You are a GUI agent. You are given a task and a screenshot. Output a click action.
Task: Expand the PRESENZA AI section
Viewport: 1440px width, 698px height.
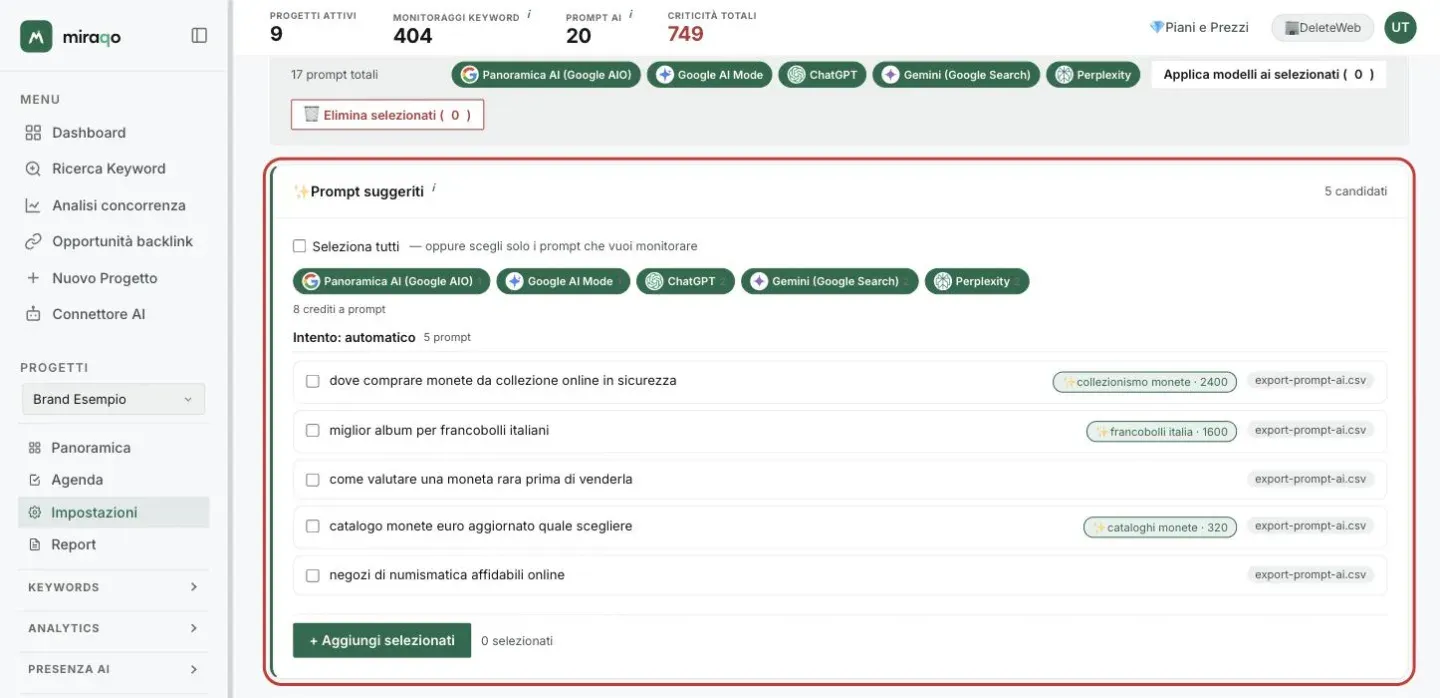(113, 669)
